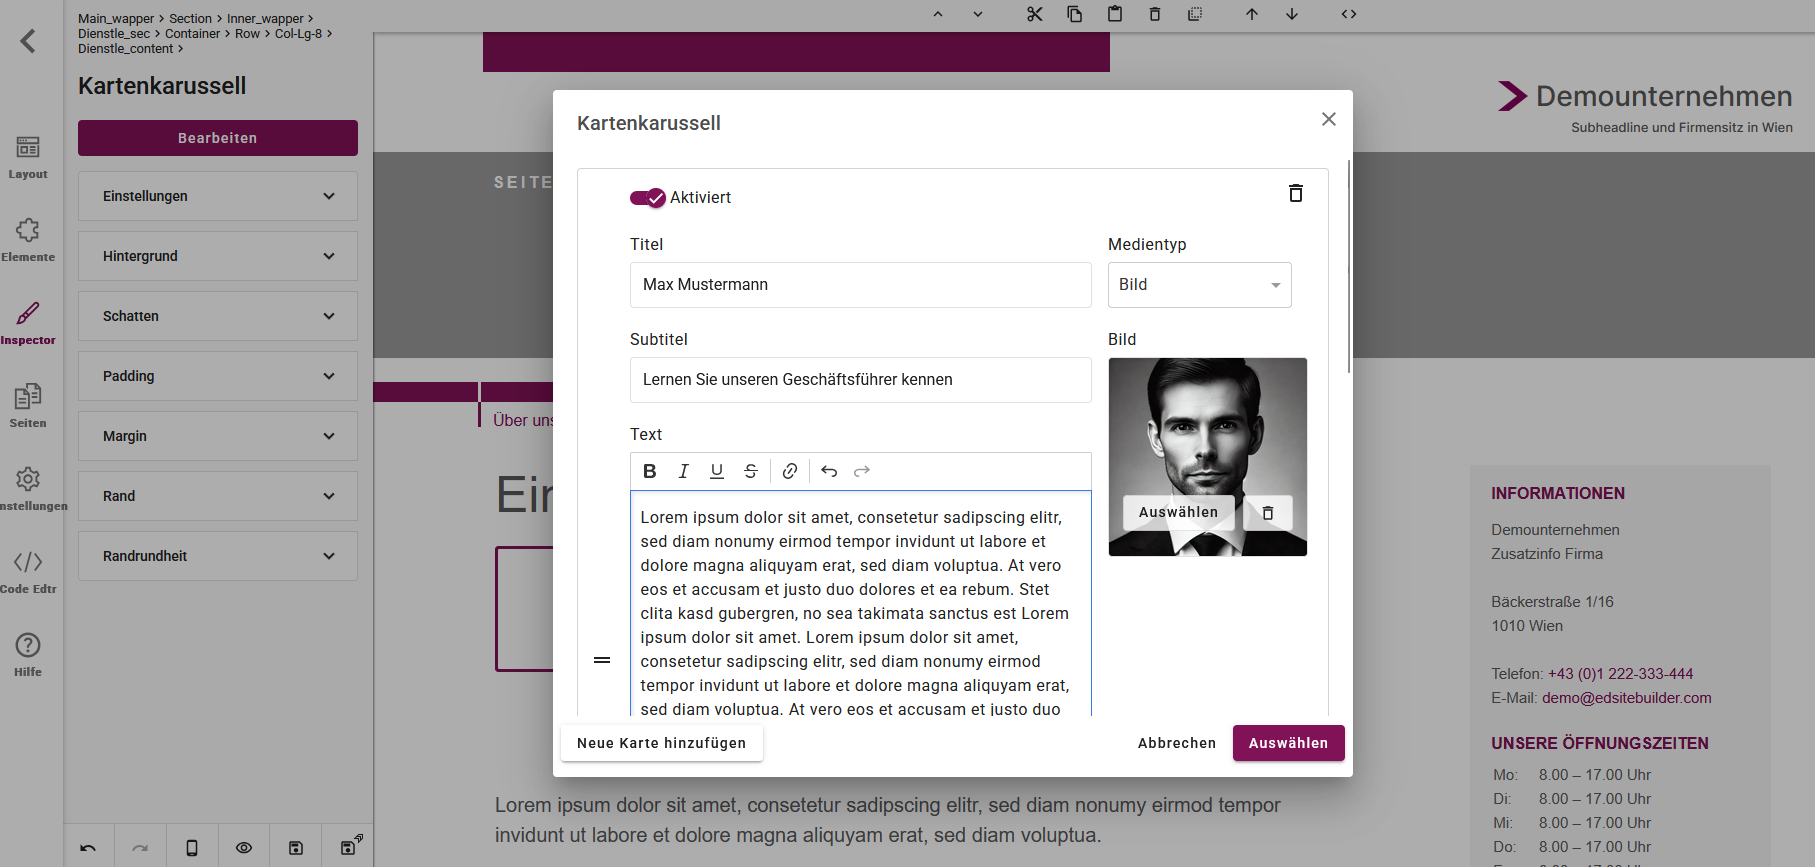Toggle preview eye icon in bottom bar
Viewport: 1815px width, 867px height.
coord(244,848)
